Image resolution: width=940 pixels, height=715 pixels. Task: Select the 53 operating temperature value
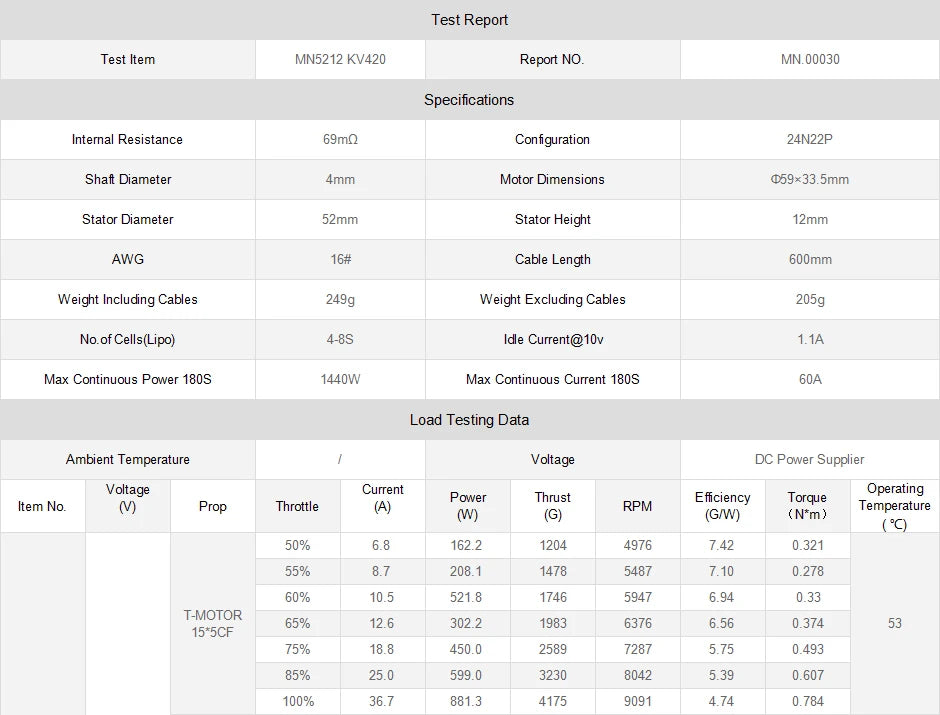894,623
